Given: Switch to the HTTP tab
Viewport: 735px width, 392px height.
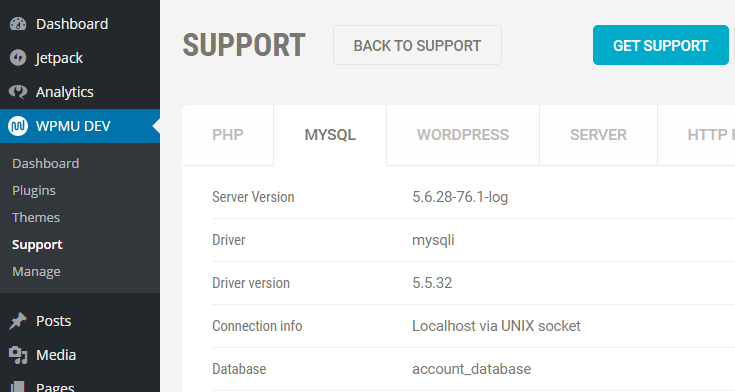Looking at the screenshot, I should (x=697, y=135).
